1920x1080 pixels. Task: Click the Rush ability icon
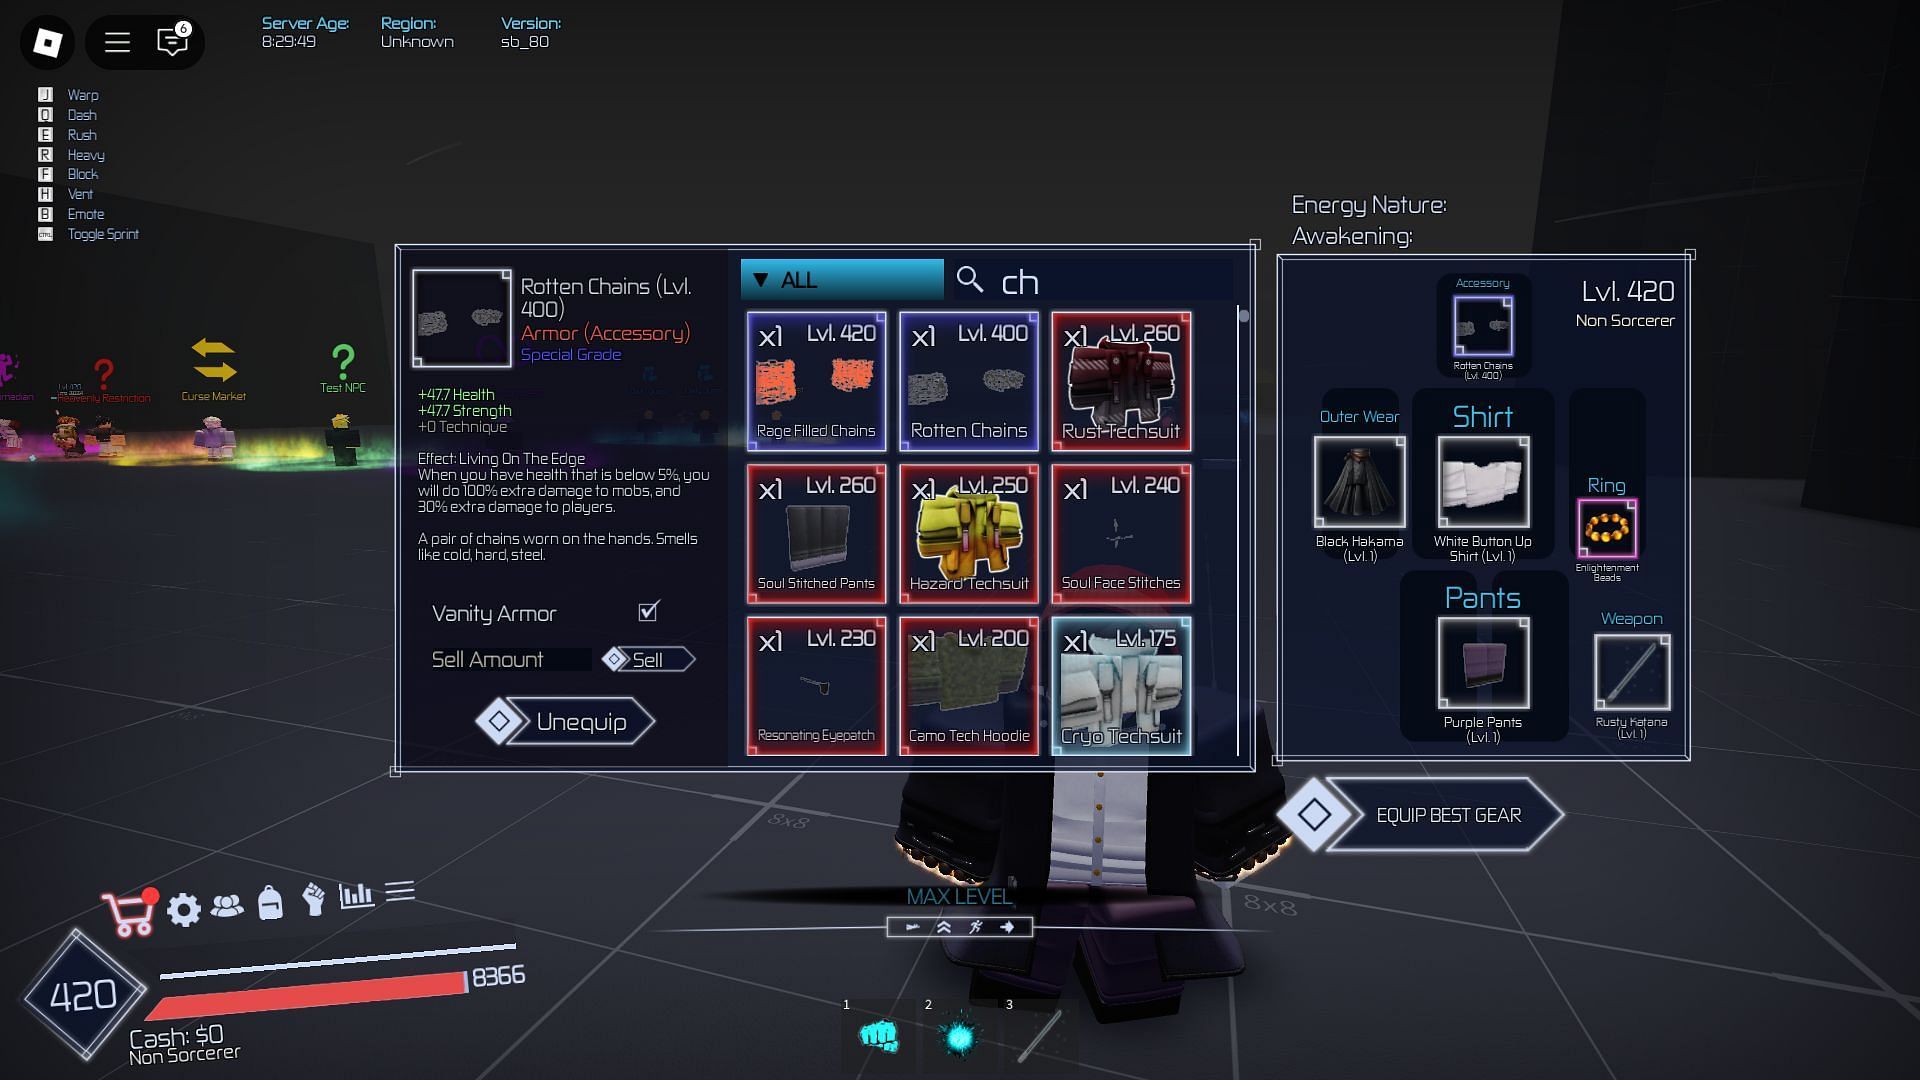[45, 135]
